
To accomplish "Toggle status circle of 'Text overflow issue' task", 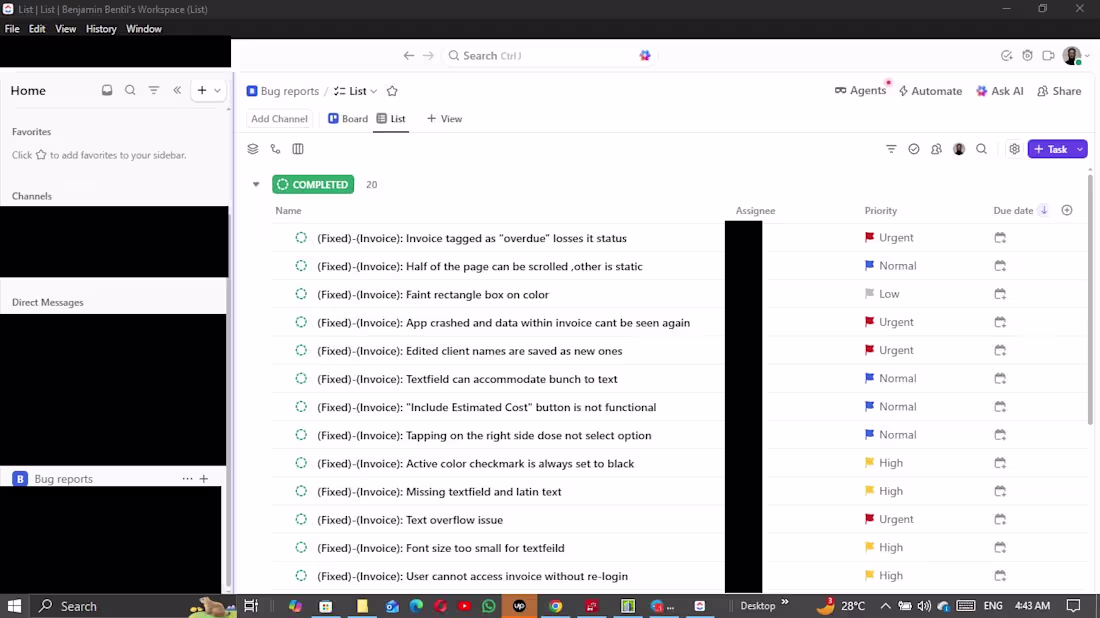I will click(301, 519).
